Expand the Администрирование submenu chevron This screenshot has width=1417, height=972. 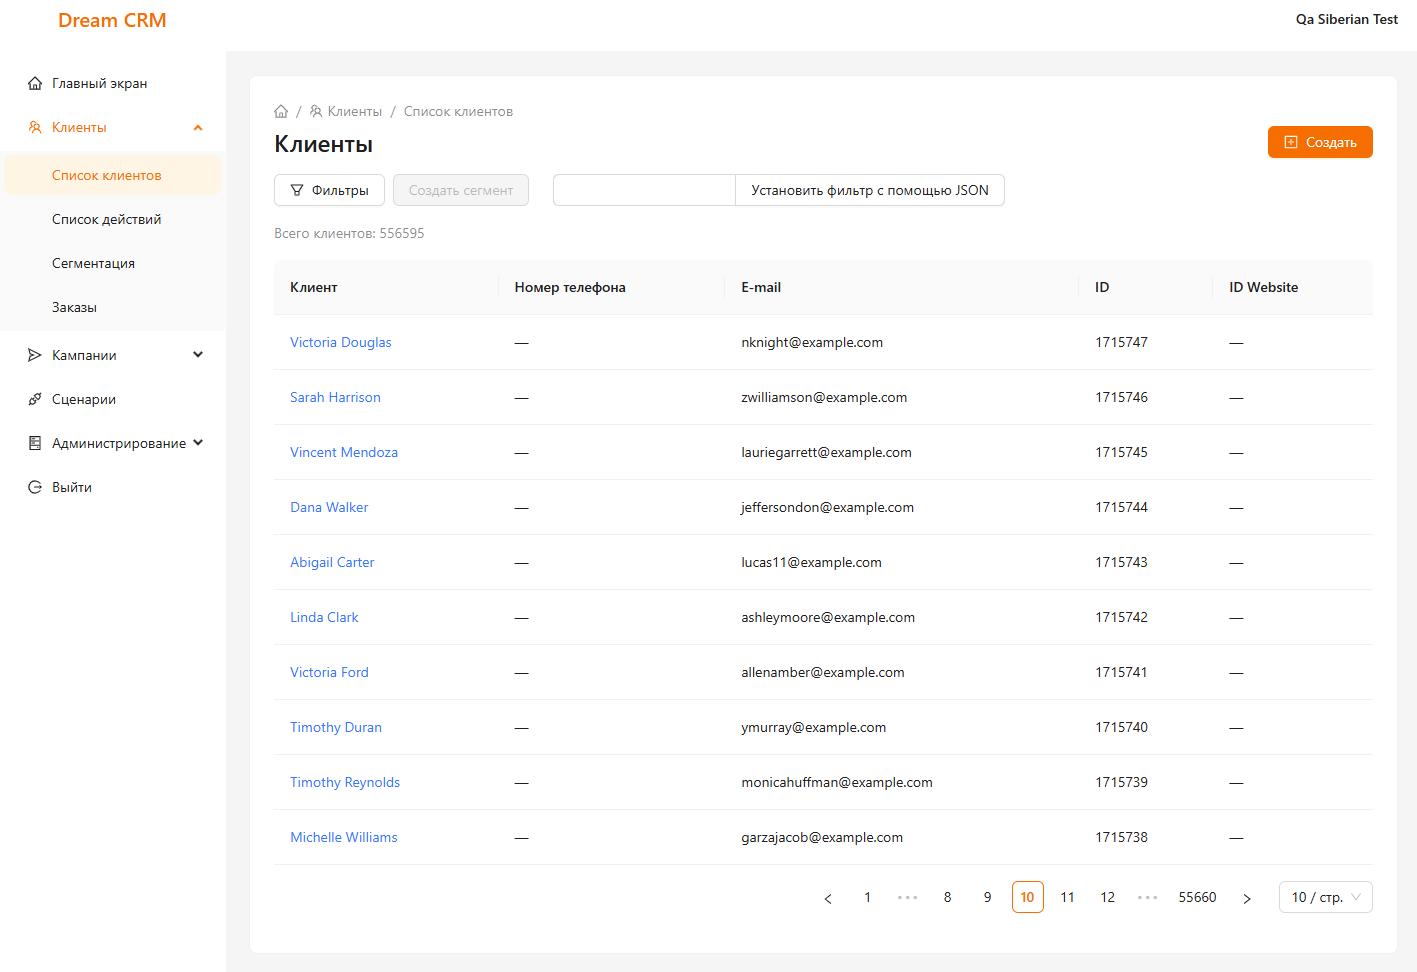pyautogui.click(x=198, y=443)
